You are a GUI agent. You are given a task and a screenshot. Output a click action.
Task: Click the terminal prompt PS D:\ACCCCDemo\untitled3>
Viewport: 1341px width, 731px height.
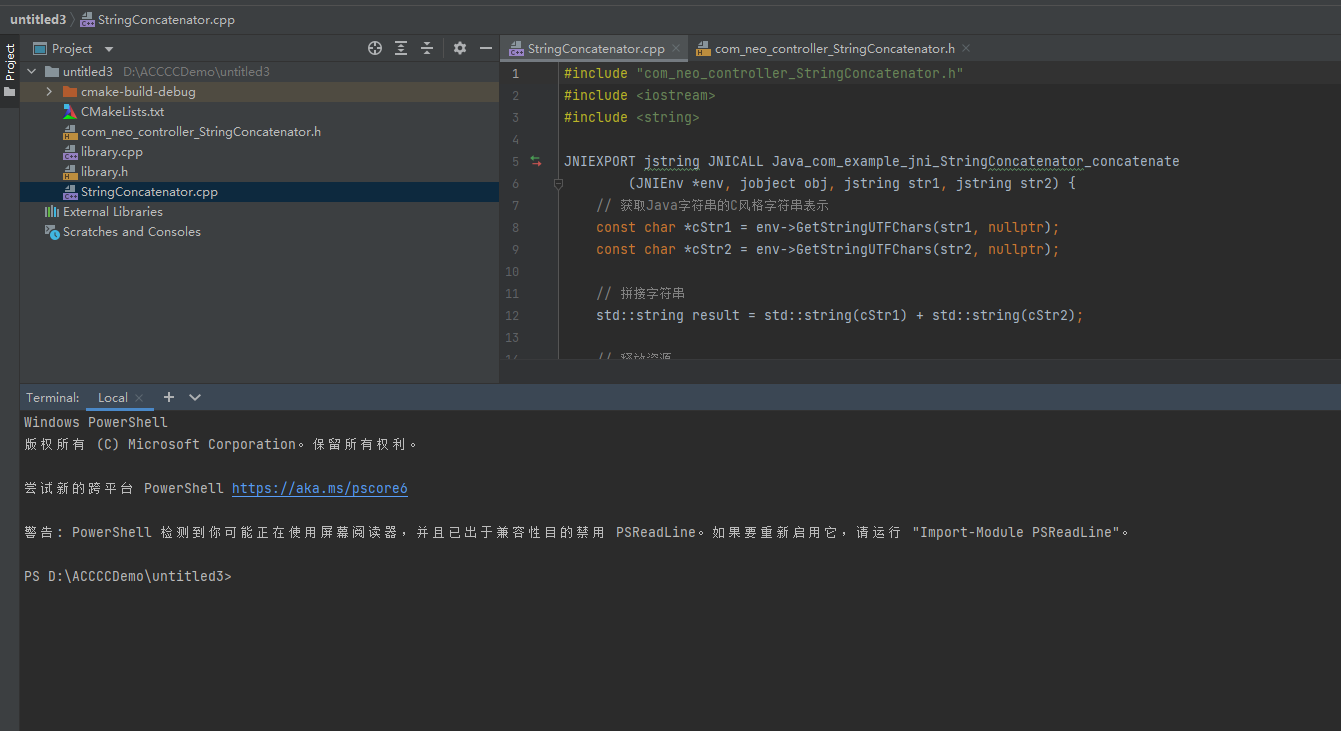[x=128, y=577]
